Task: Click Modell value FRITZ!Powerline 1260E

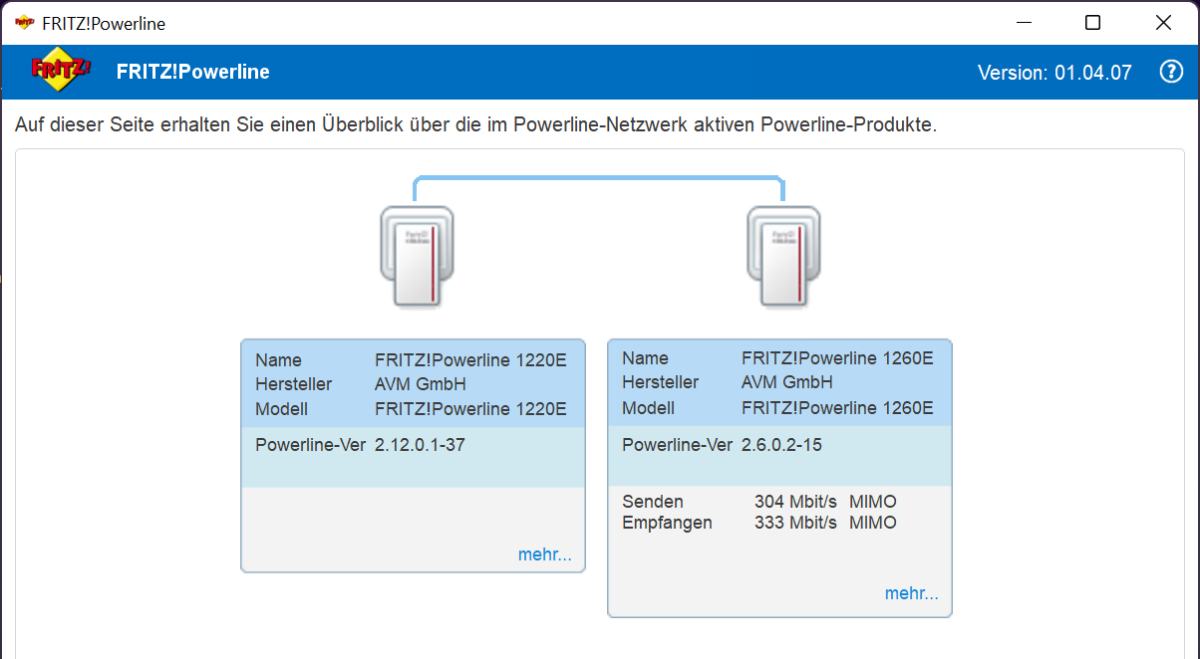Action: coord(838,408)
